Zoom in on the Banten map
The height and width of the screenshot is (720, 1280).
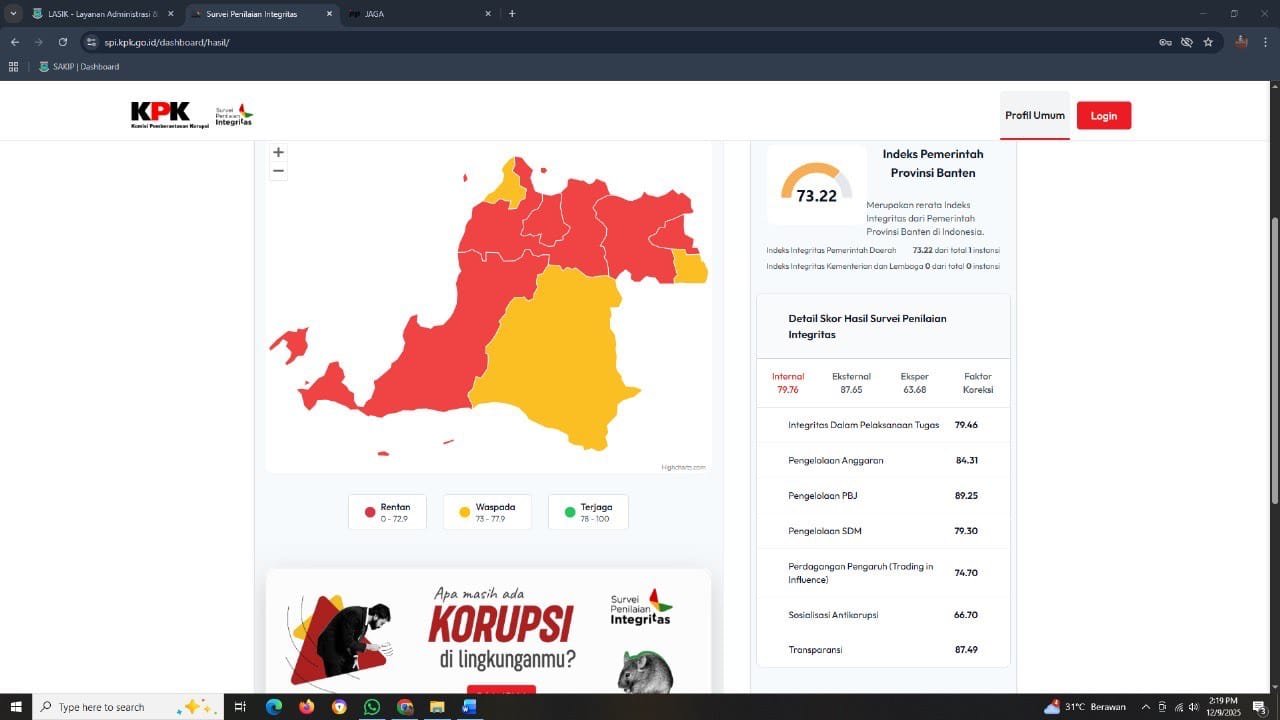278,152
